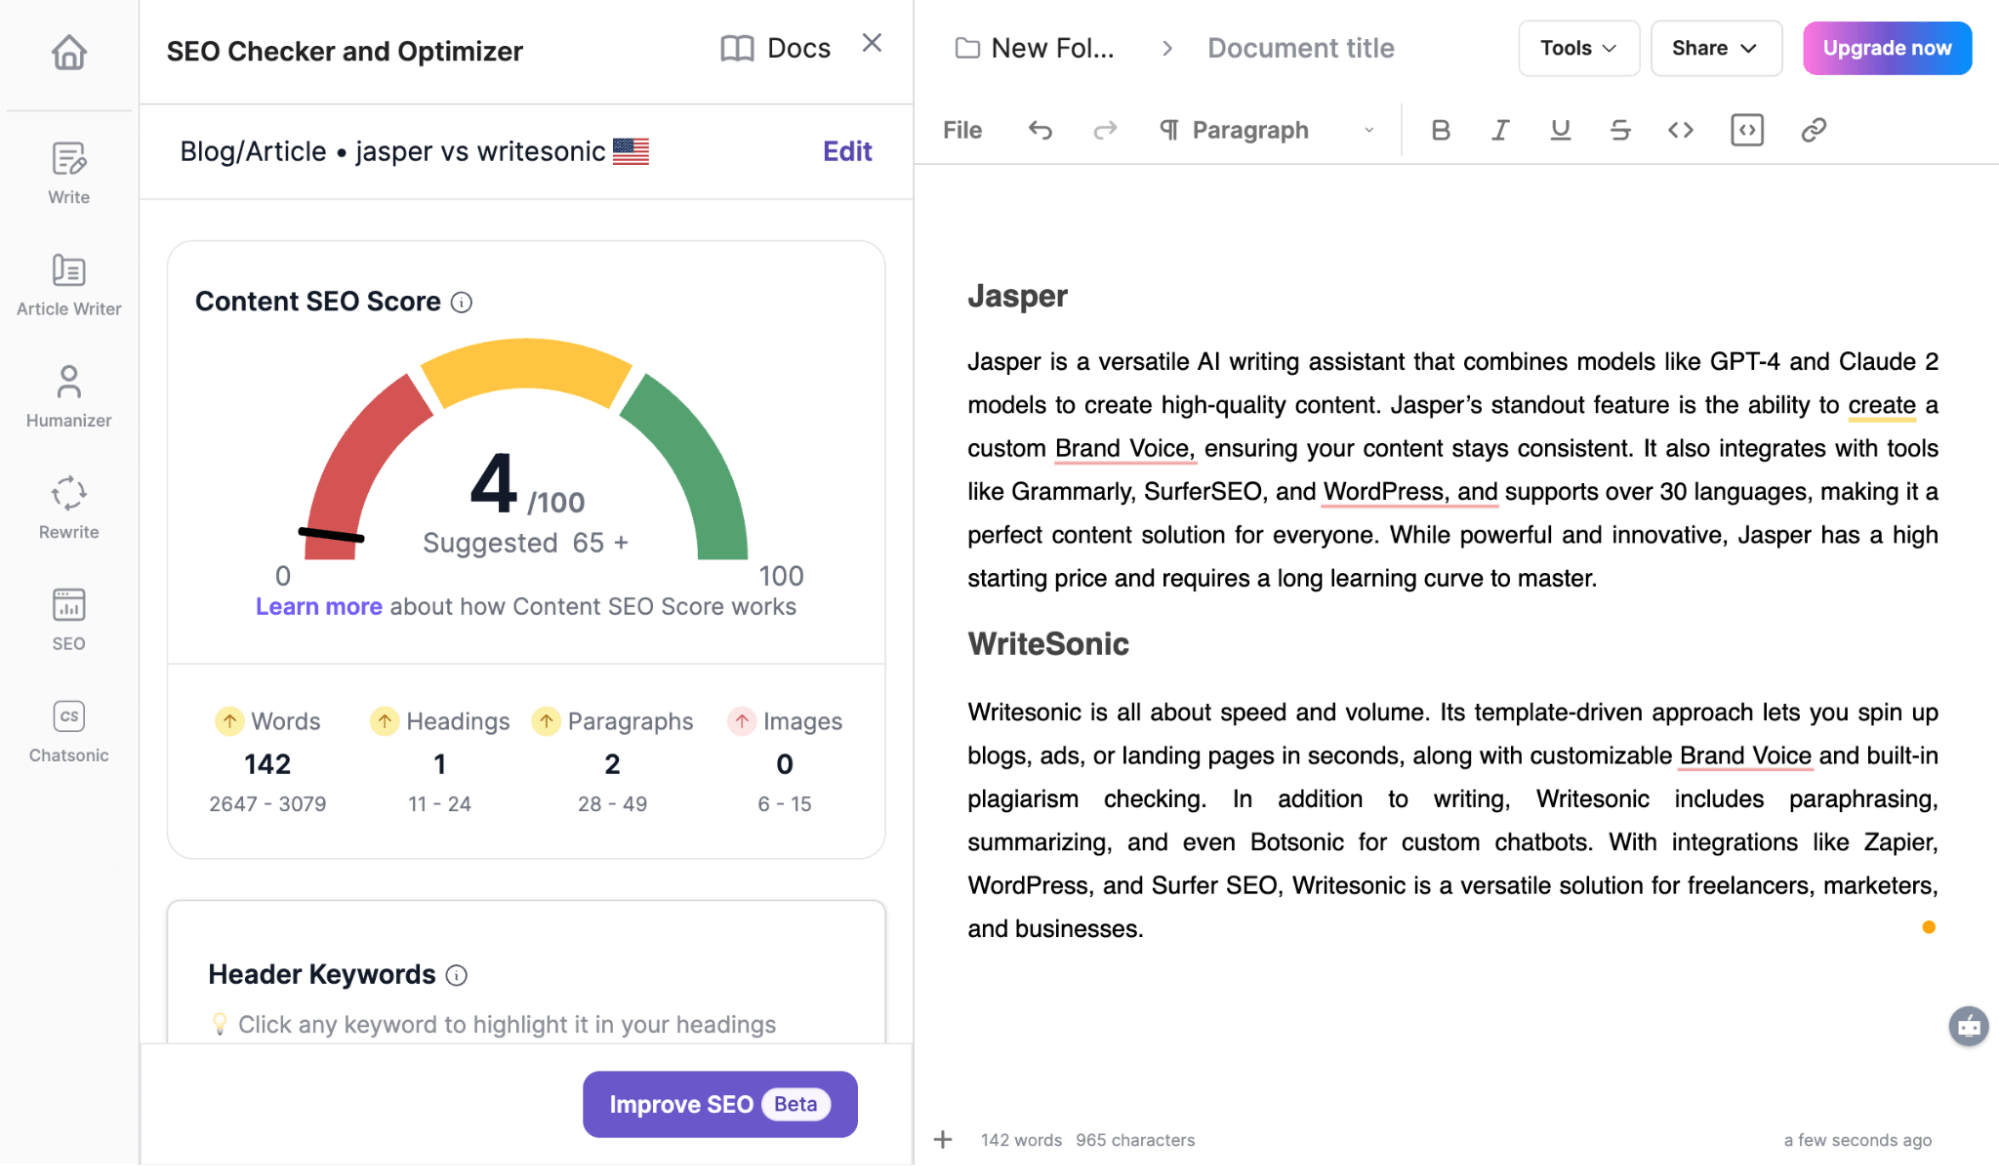
Task: Insert a link using the link icon
Action: point(1814,129)
